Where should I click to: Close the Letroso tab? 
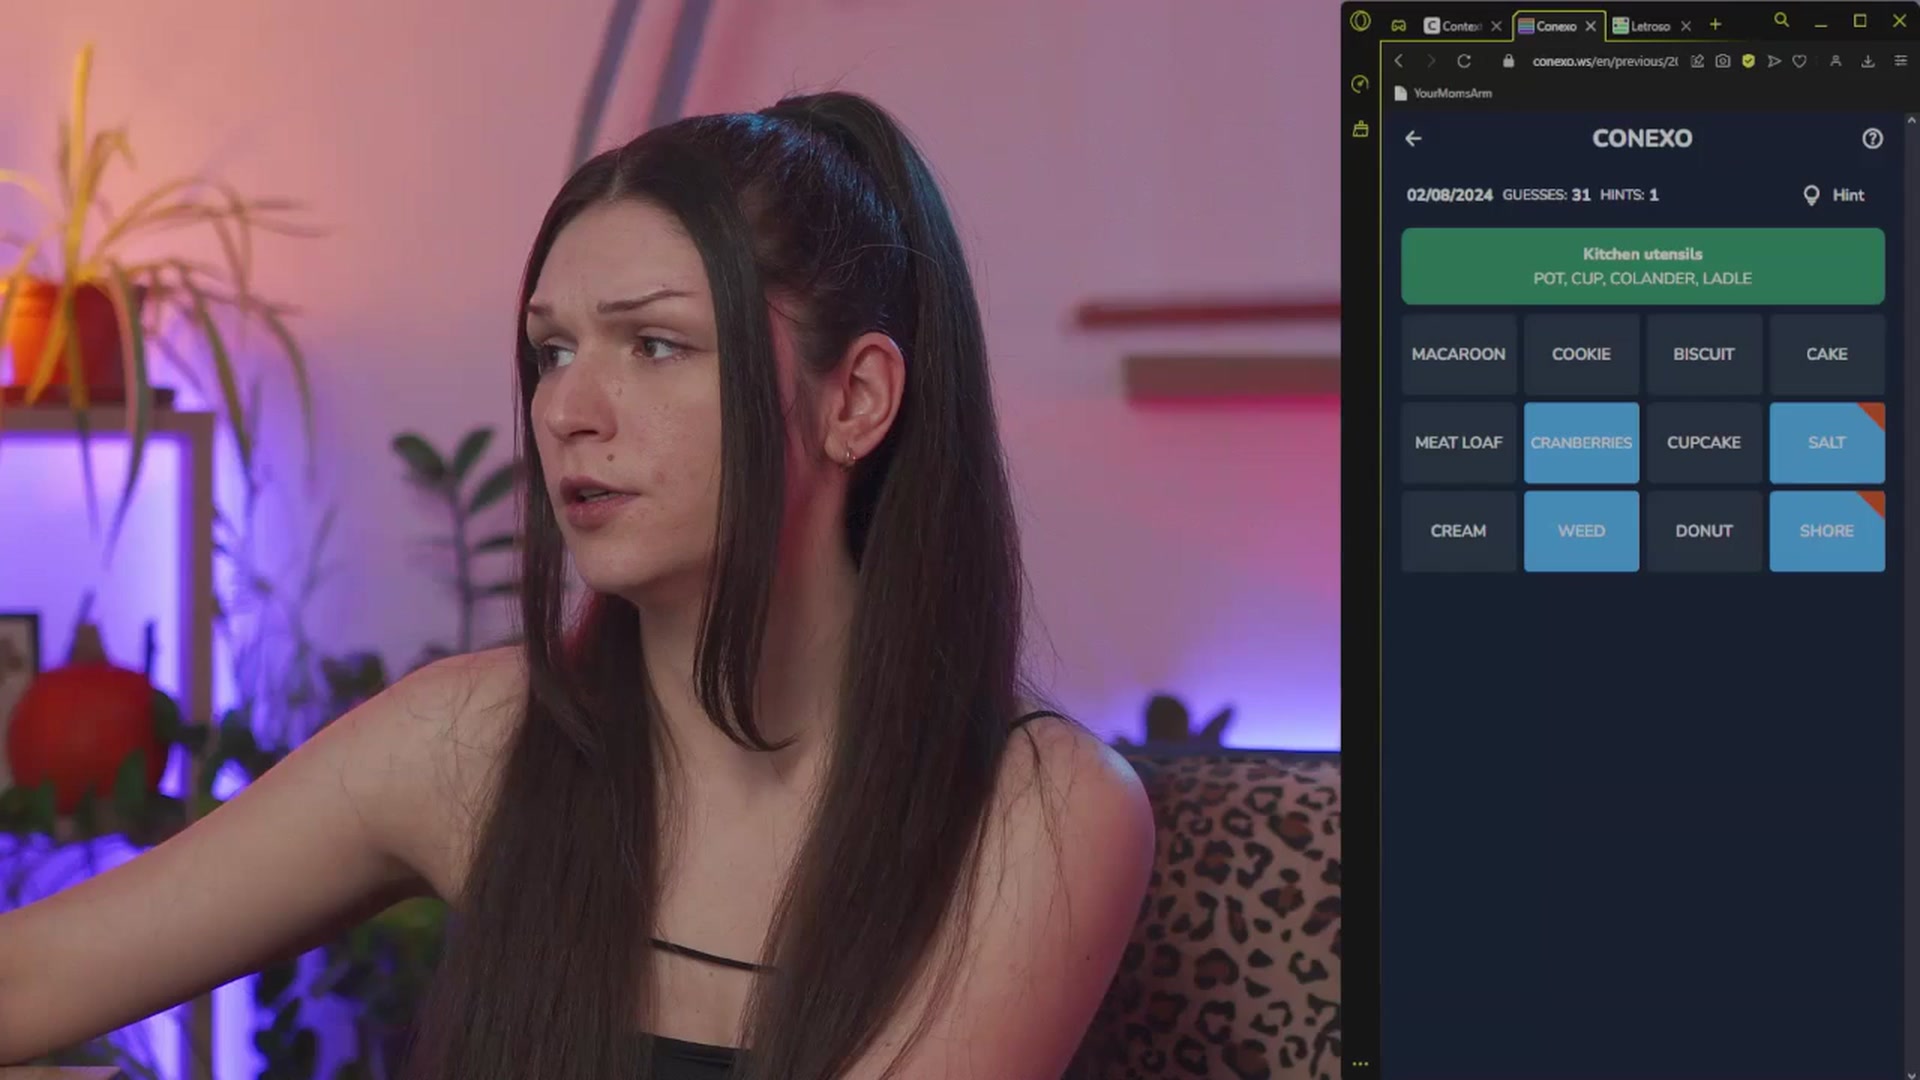point(1685,27)
